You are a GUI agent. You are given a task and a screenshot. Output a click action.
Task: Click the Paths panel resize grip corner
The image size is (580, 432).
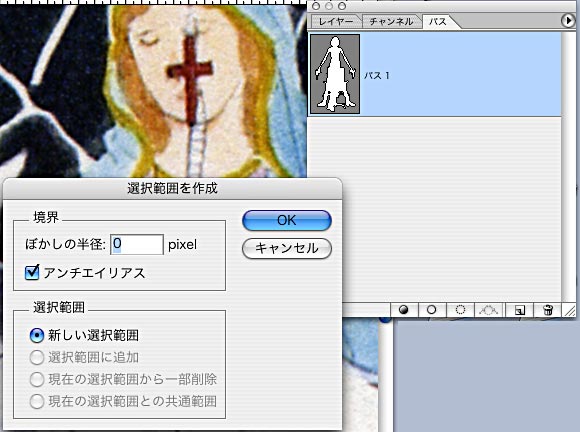click(x=569, y=310)
